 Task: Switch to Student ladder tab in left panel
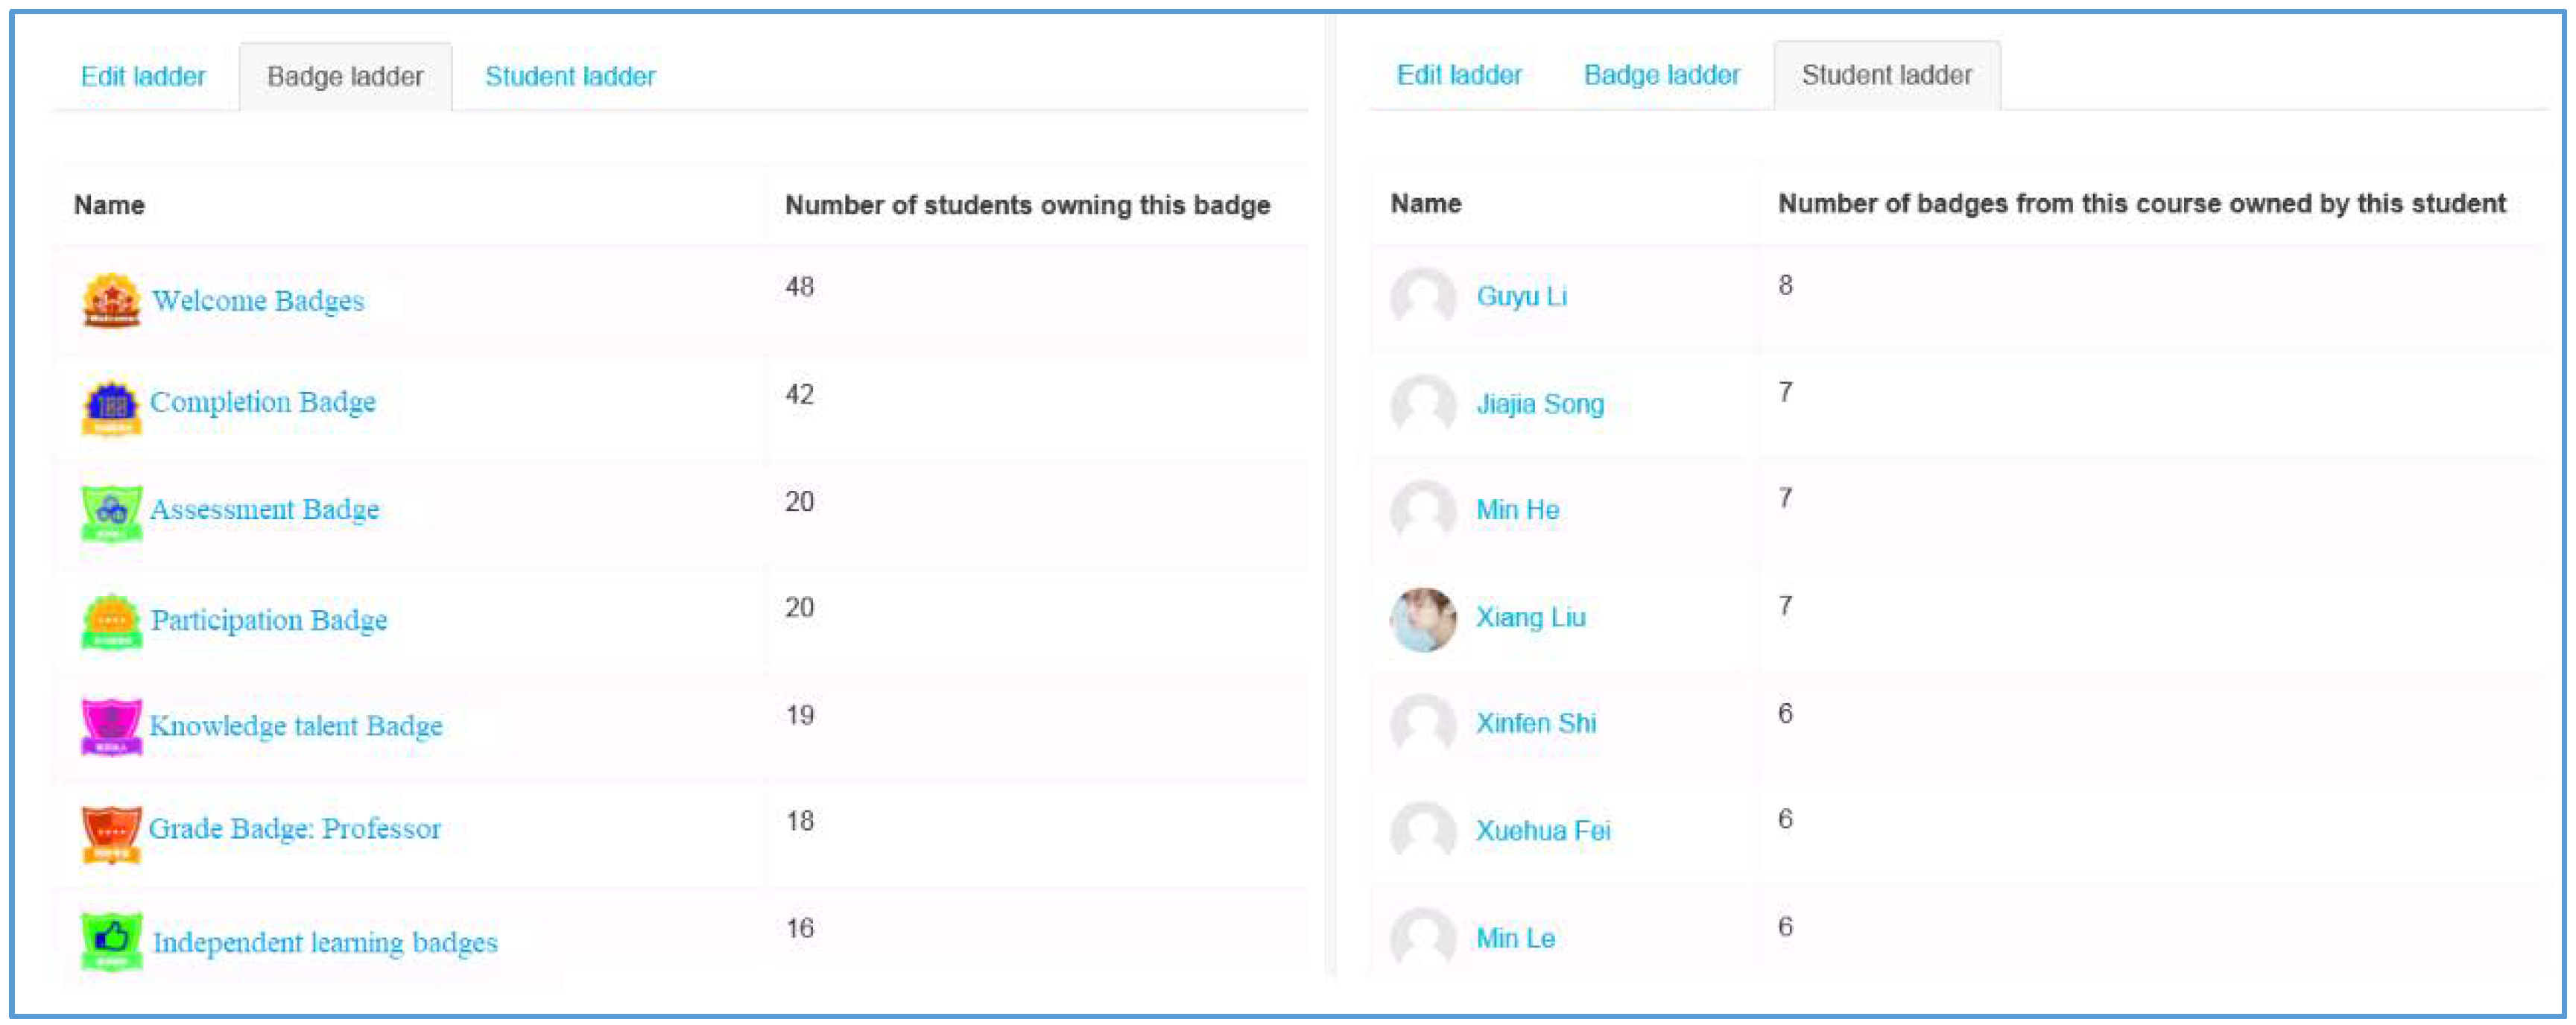click(x=570, y=76)
